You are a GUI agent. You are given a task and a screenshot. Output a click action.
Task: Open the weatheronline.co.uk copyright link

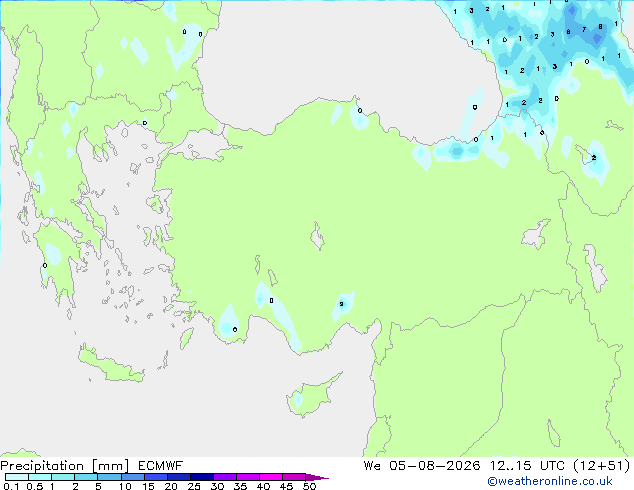tap(550, 481)
